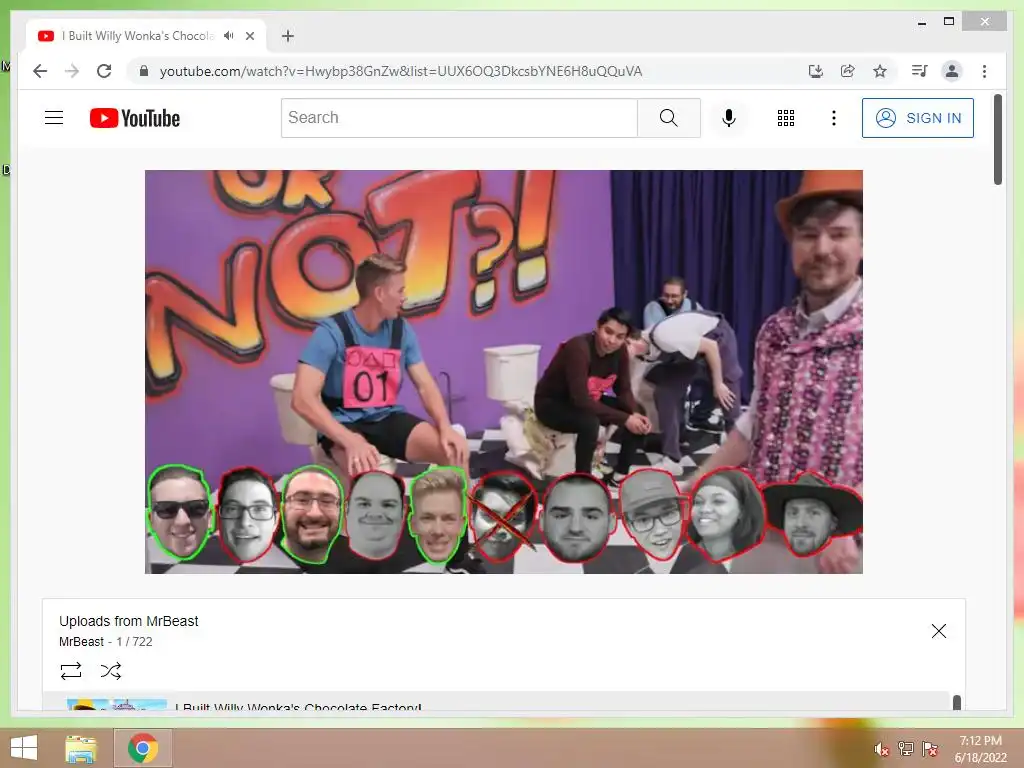Image resolution: width=1024 pixels, height=768 pixels.
Task: Open the Chrome profile avatar menu
Action: [x=952, y=71]
